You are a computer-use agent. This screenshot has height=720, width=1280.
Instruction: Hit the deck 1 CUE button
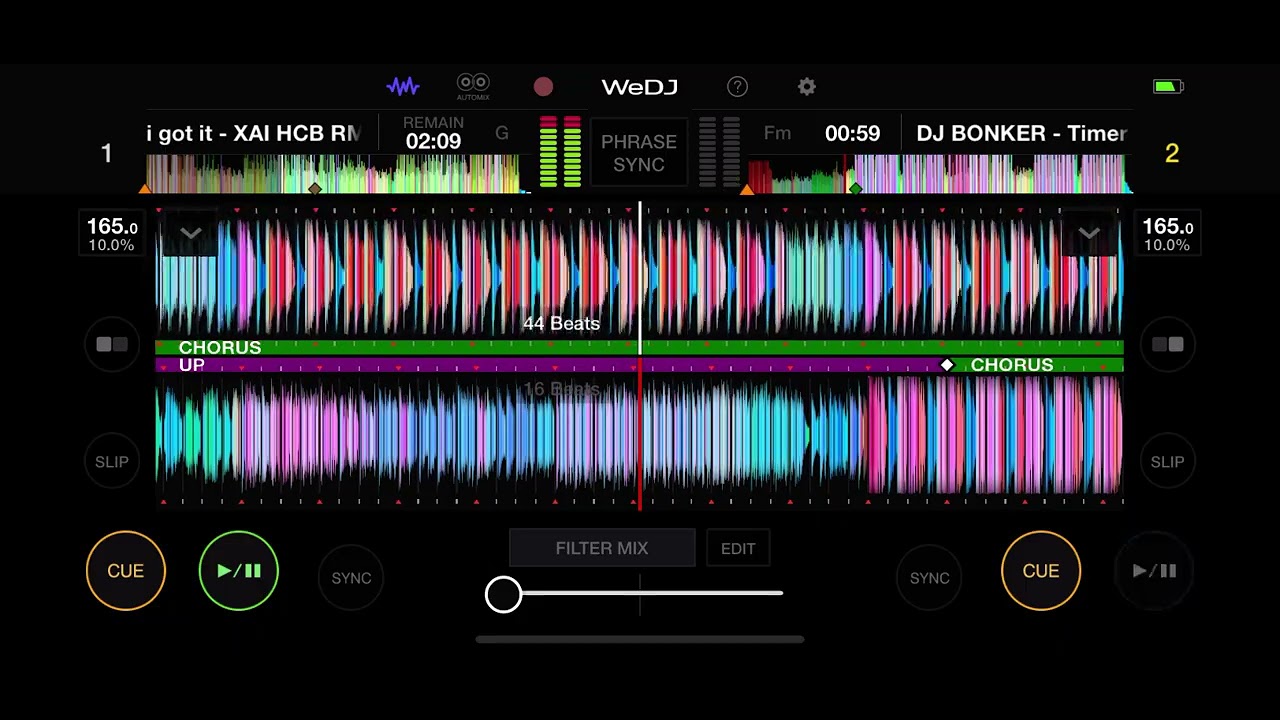coord(126,571)
